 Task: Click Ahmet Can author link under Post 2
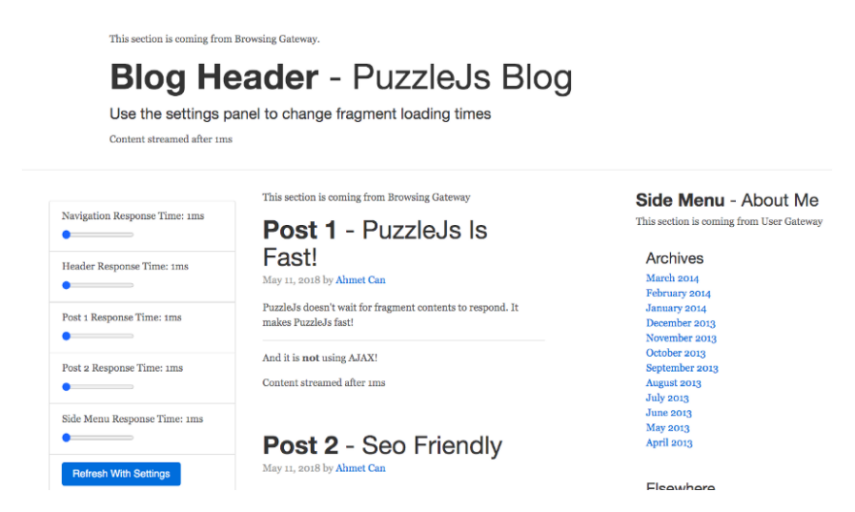(x=360, y=468)
